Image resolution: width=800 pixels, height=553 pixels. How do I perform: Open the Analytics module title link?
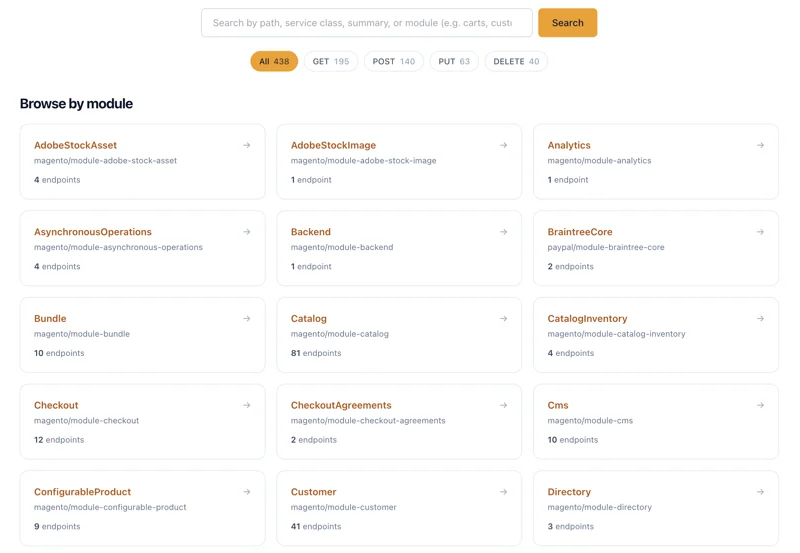[569, 145]
